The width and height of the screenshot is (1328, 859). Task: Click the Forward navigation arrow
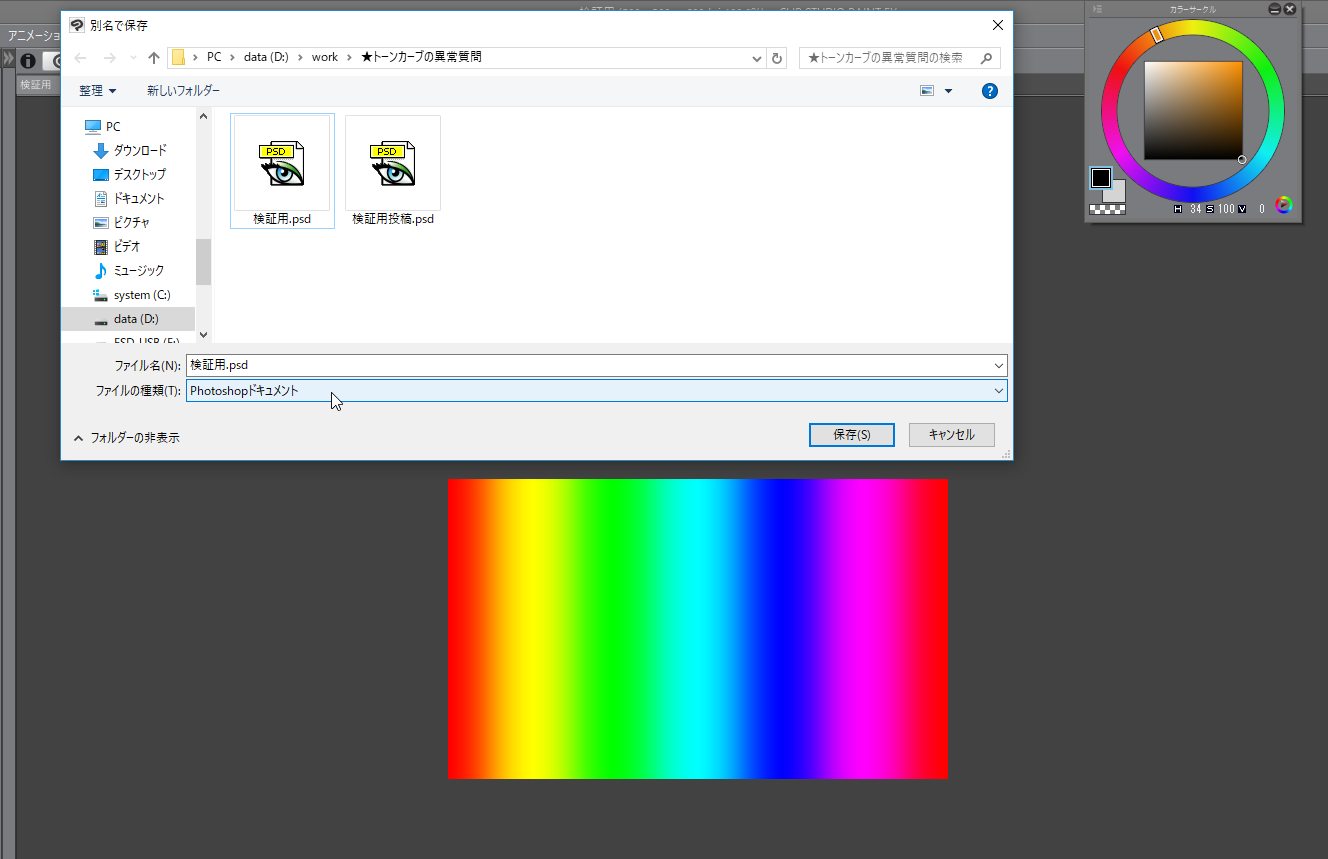110,58
